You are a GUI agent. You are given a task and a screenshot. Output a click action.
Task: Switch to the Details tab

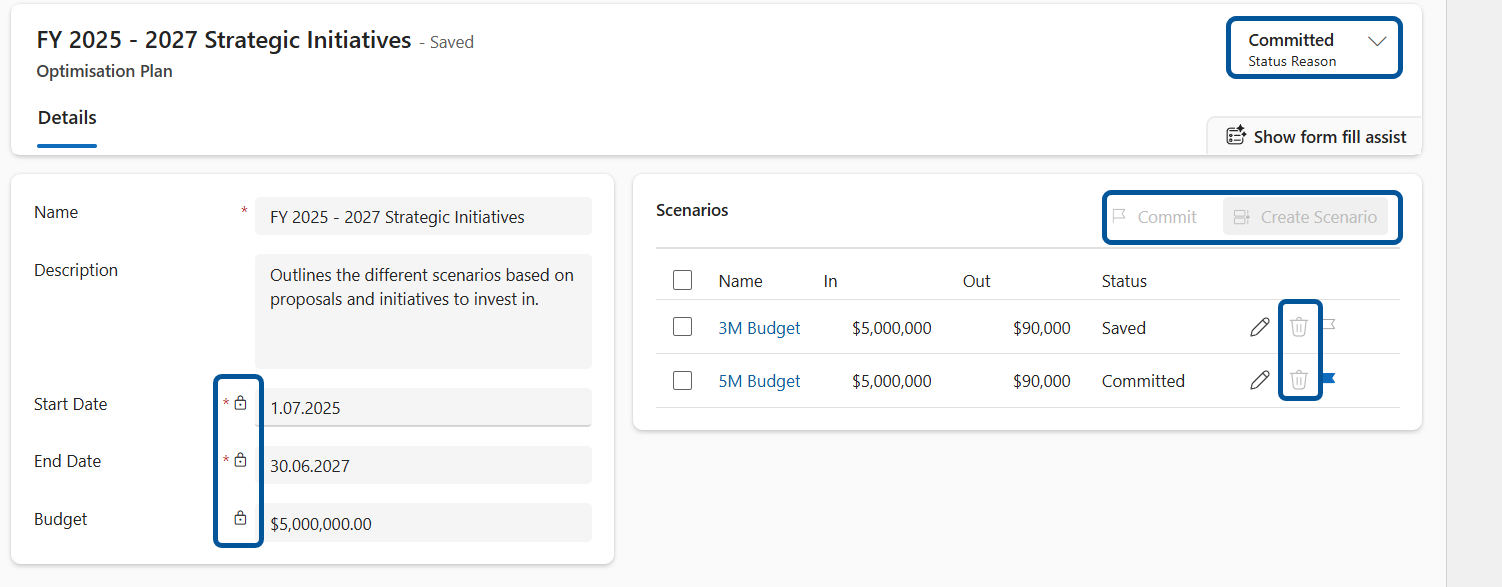coord(67,118)
